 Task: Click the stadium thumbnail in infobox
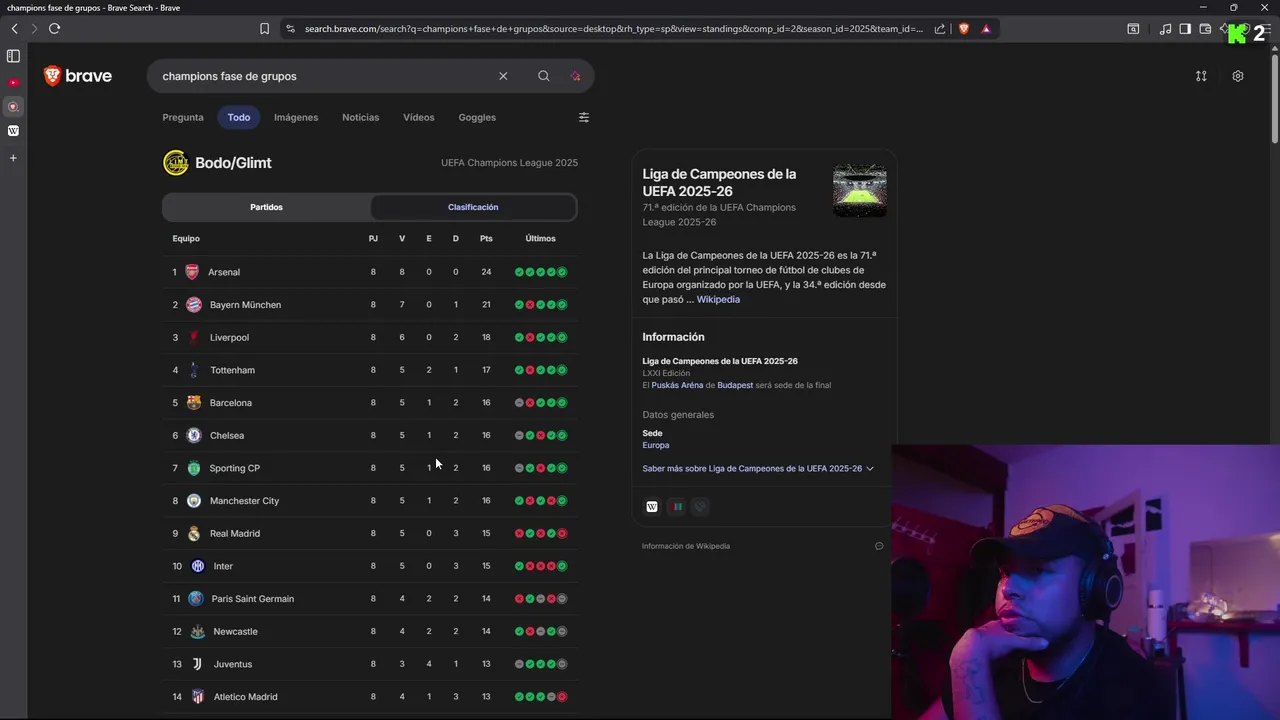[859, 190]
